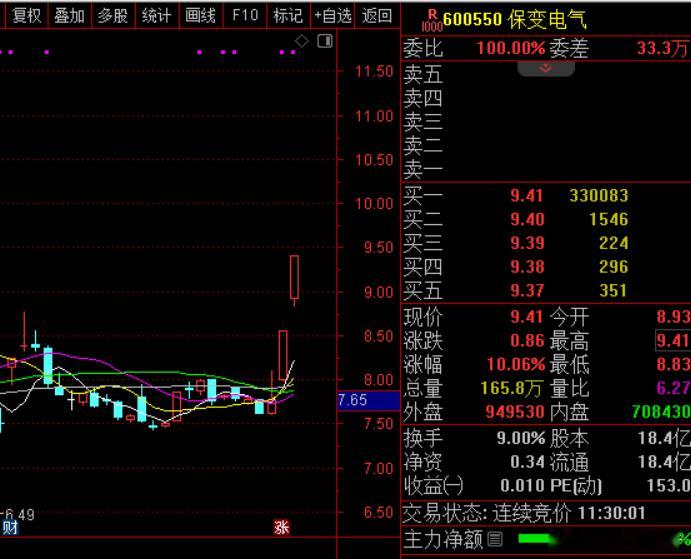This screenshot has width=691, height=559.
Task: Click the 11.50 price axis label
Action: [374, 71]
